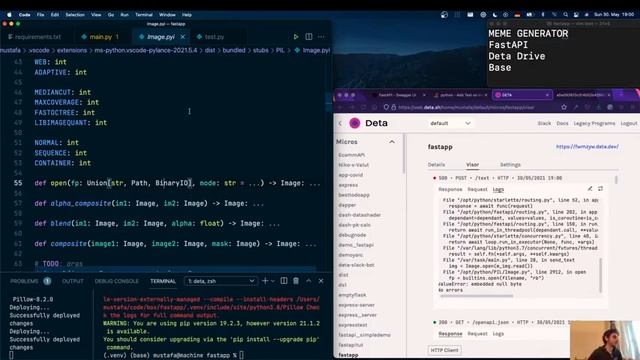Open the Legacy Programs link

click(x=594, y=123)
